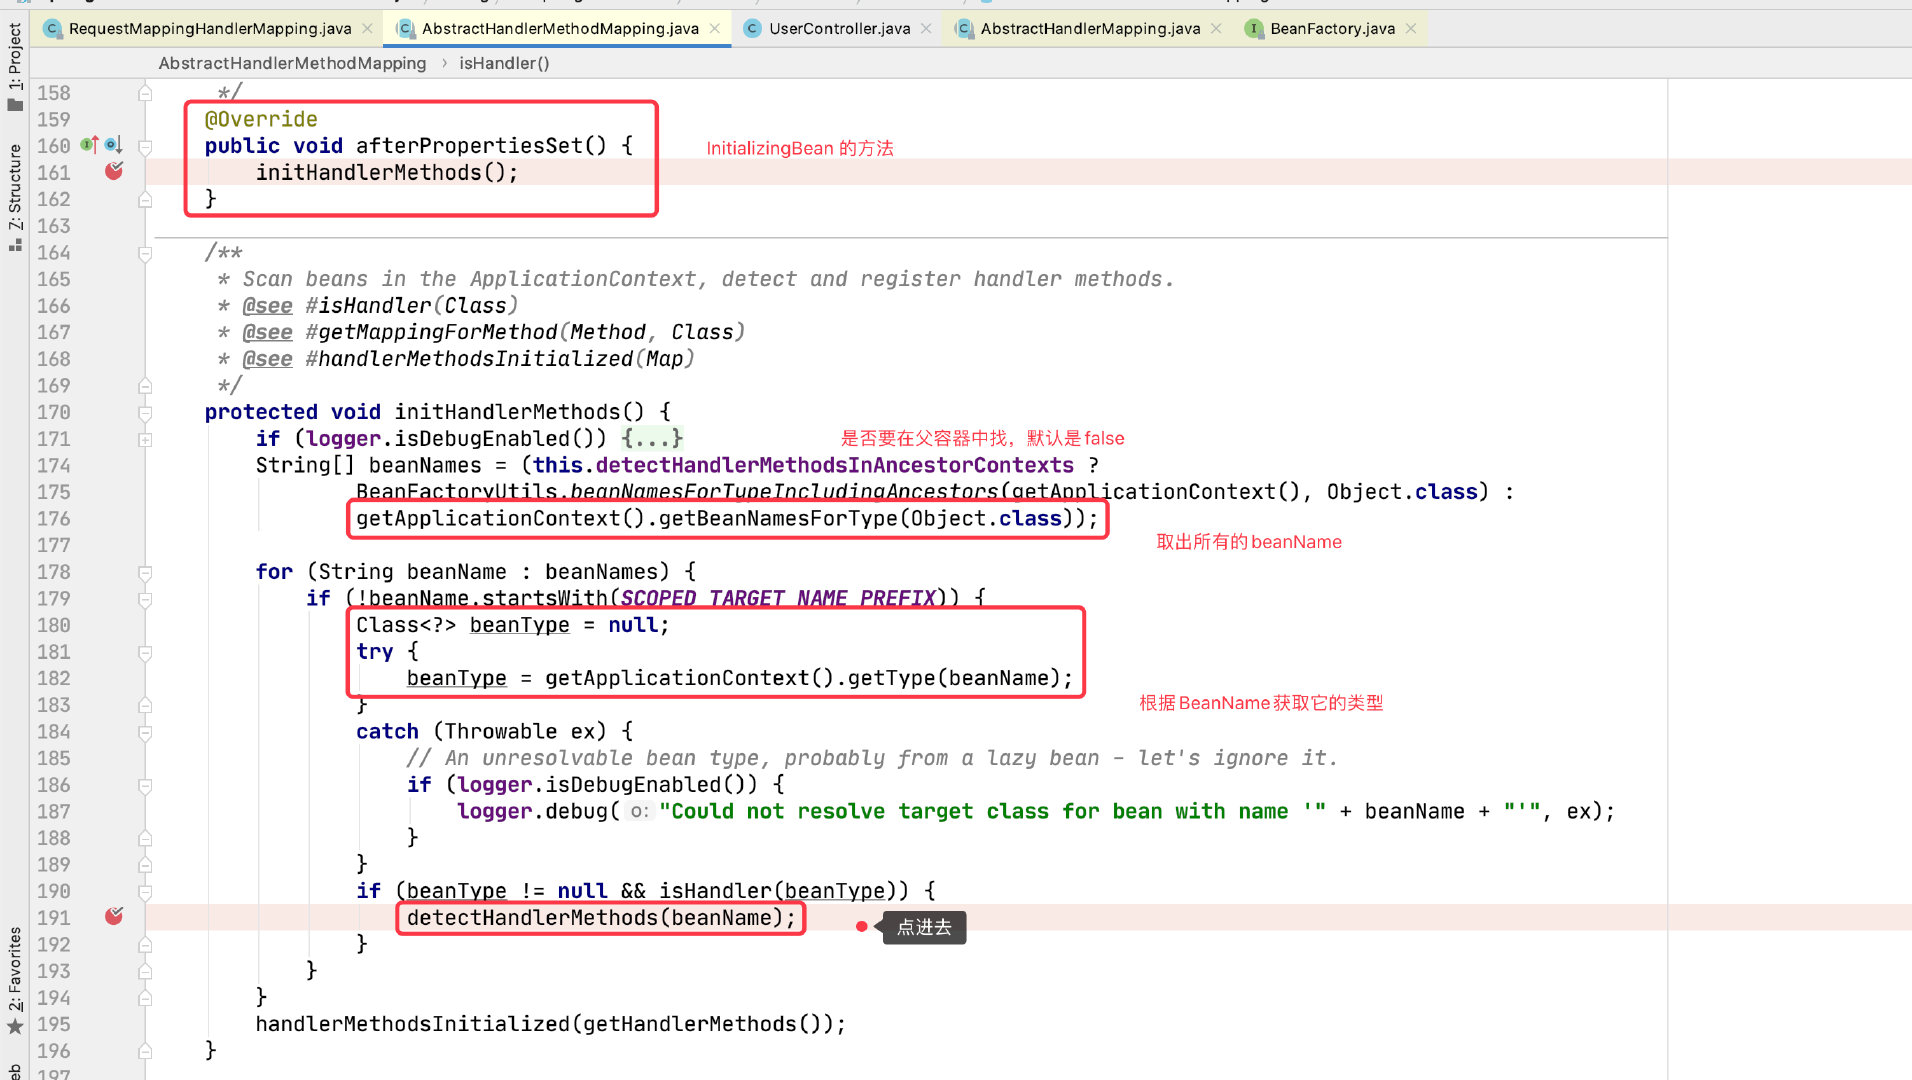This screenshot has width=1912, height=1080.
Task: Close the AbstractHandlerMethodMapping.java tab
Action: click(x=715, y=29)
